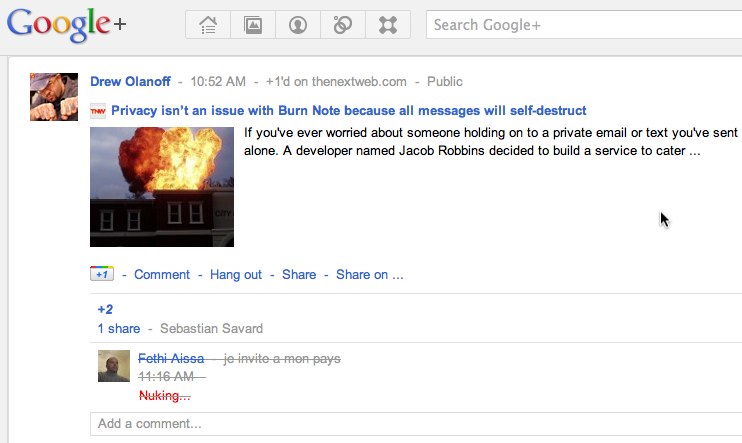This screenshot has width=742, height=443.
Task: Toggle the +1 button on the post
Action: click(x=102, y=274)
